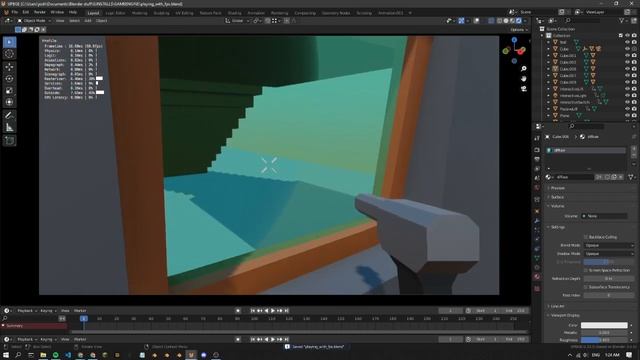Image resolution: width=640 pixels, height=360 pixels.
Task: Collapse the Settings panel
Action: click(x=558, y=227)
